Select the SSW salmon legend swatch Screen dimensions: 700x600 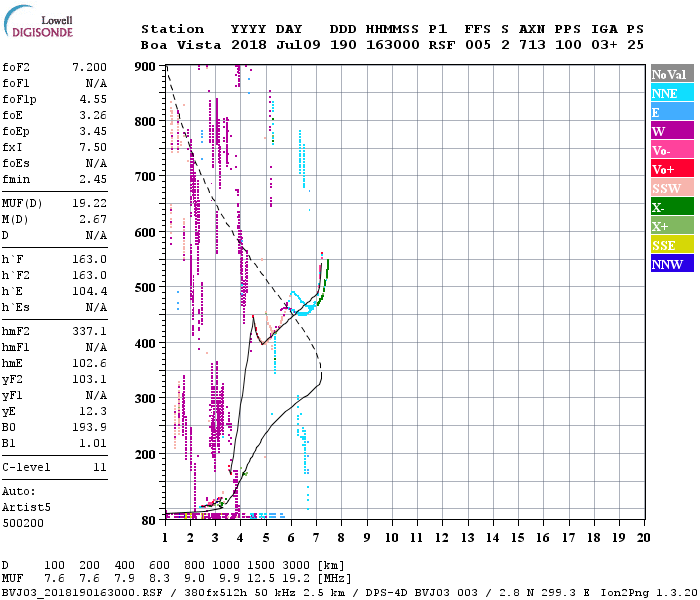coord(672,188)
